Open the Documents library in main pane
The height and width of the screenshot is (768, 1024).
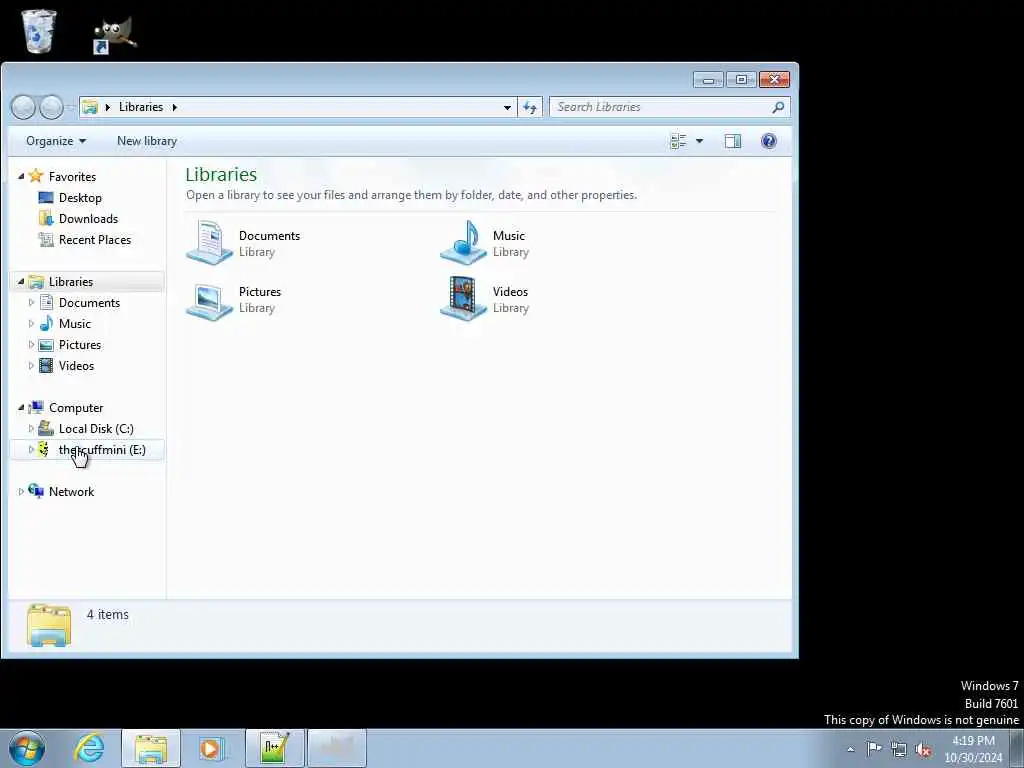[x=243, y=243]
